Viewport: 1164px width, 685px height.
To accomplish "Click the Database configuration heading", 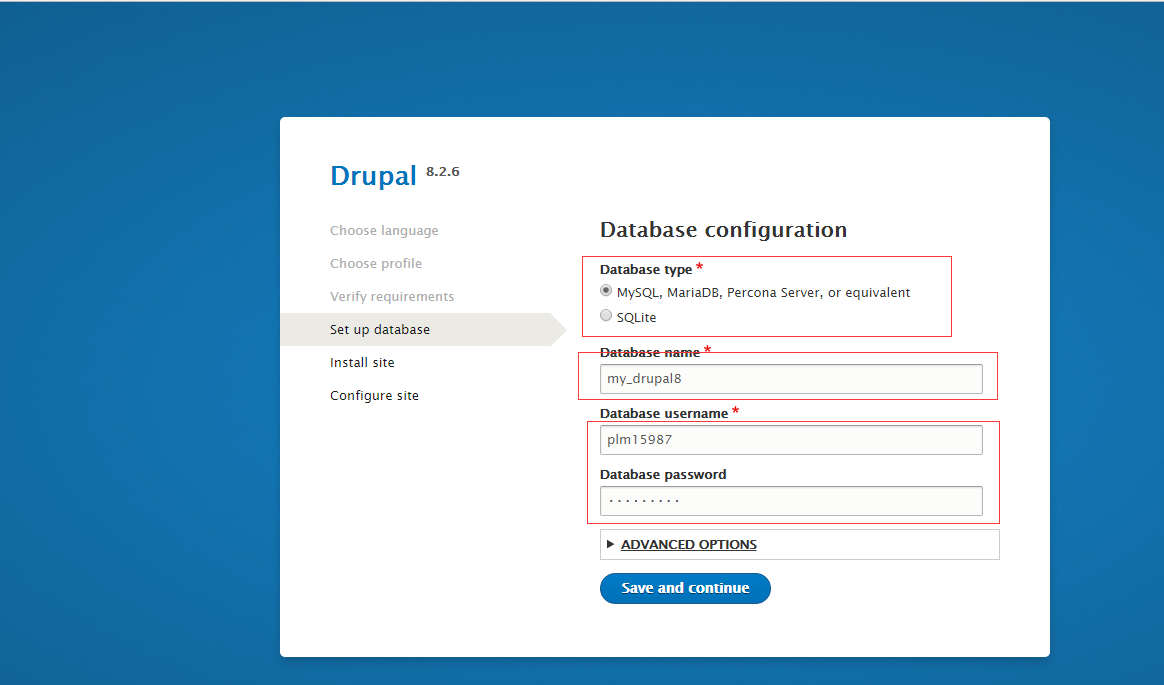I will pos(723,230).
